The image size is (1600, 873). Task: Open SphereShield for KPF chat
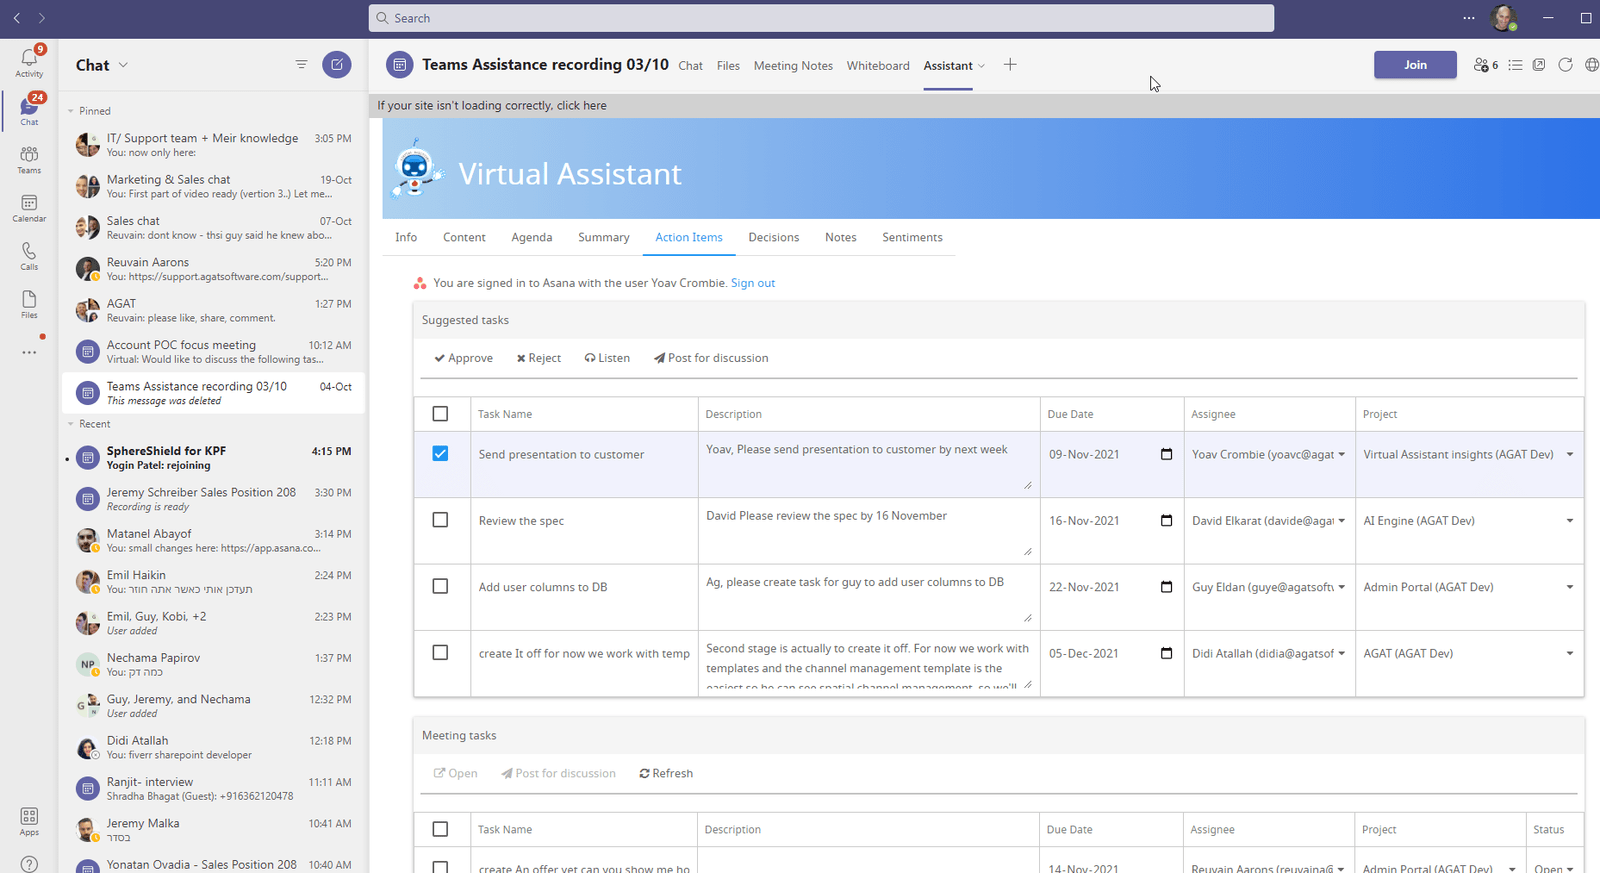coord(213,458)
